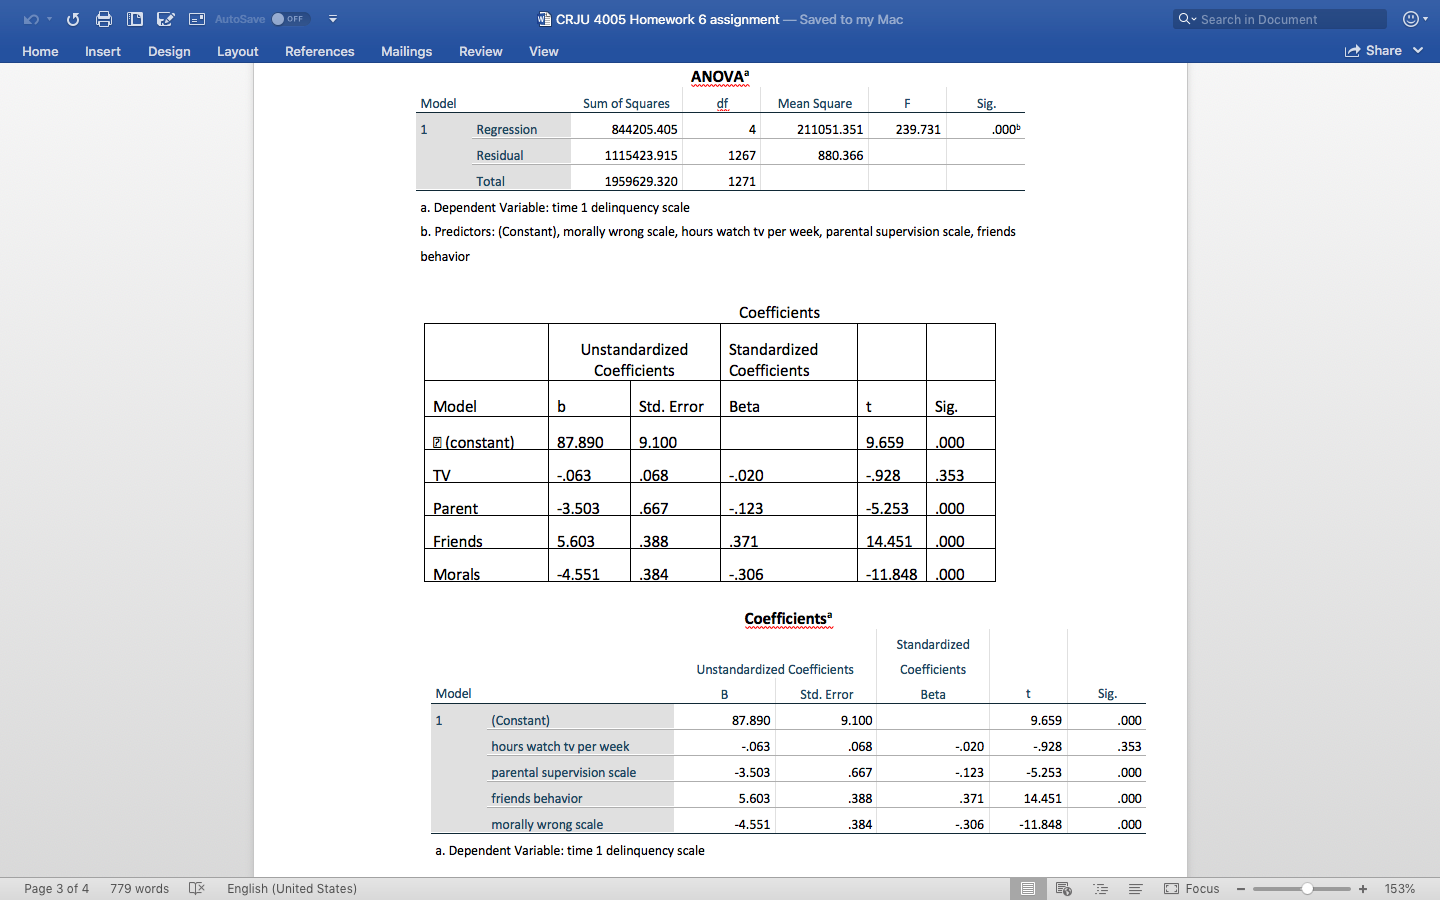Image resolution: width=1440 pixels, height=900 pixels.
Task: Click the Share button
Action: point(1373,50)
